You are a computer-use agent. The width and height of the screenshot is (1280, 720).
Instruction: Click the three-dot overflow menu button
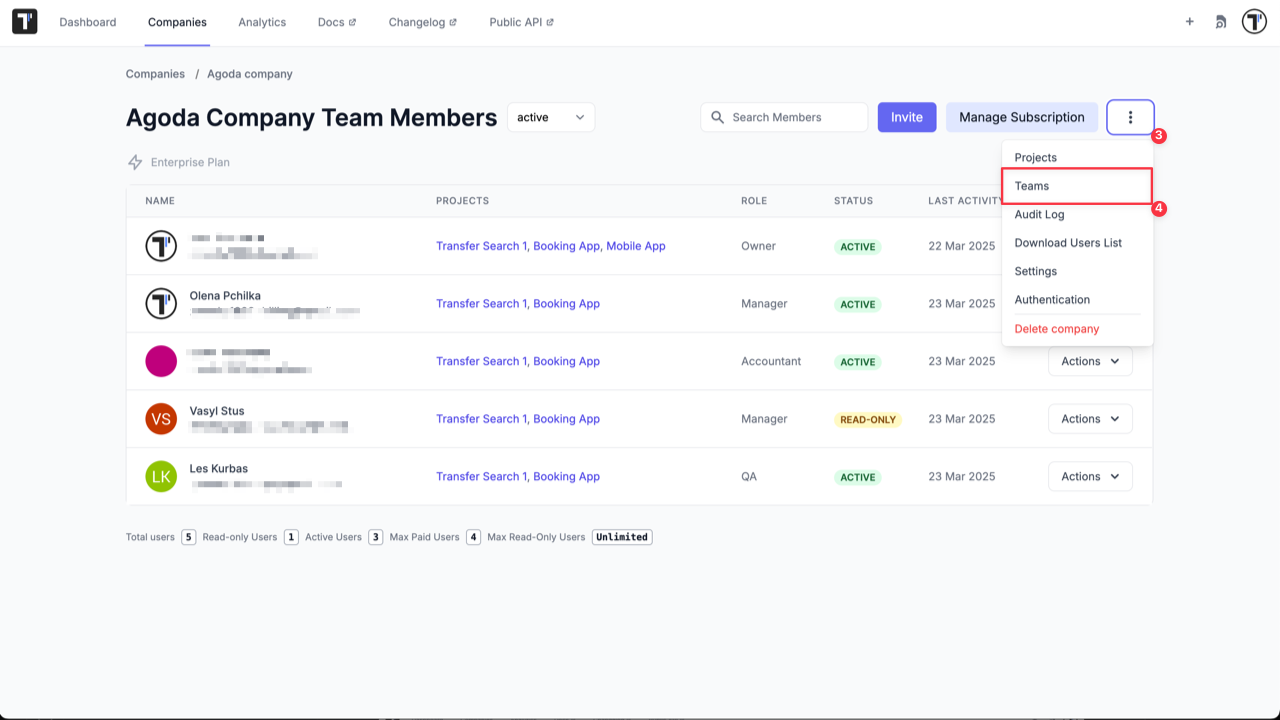coord(1130,117)
